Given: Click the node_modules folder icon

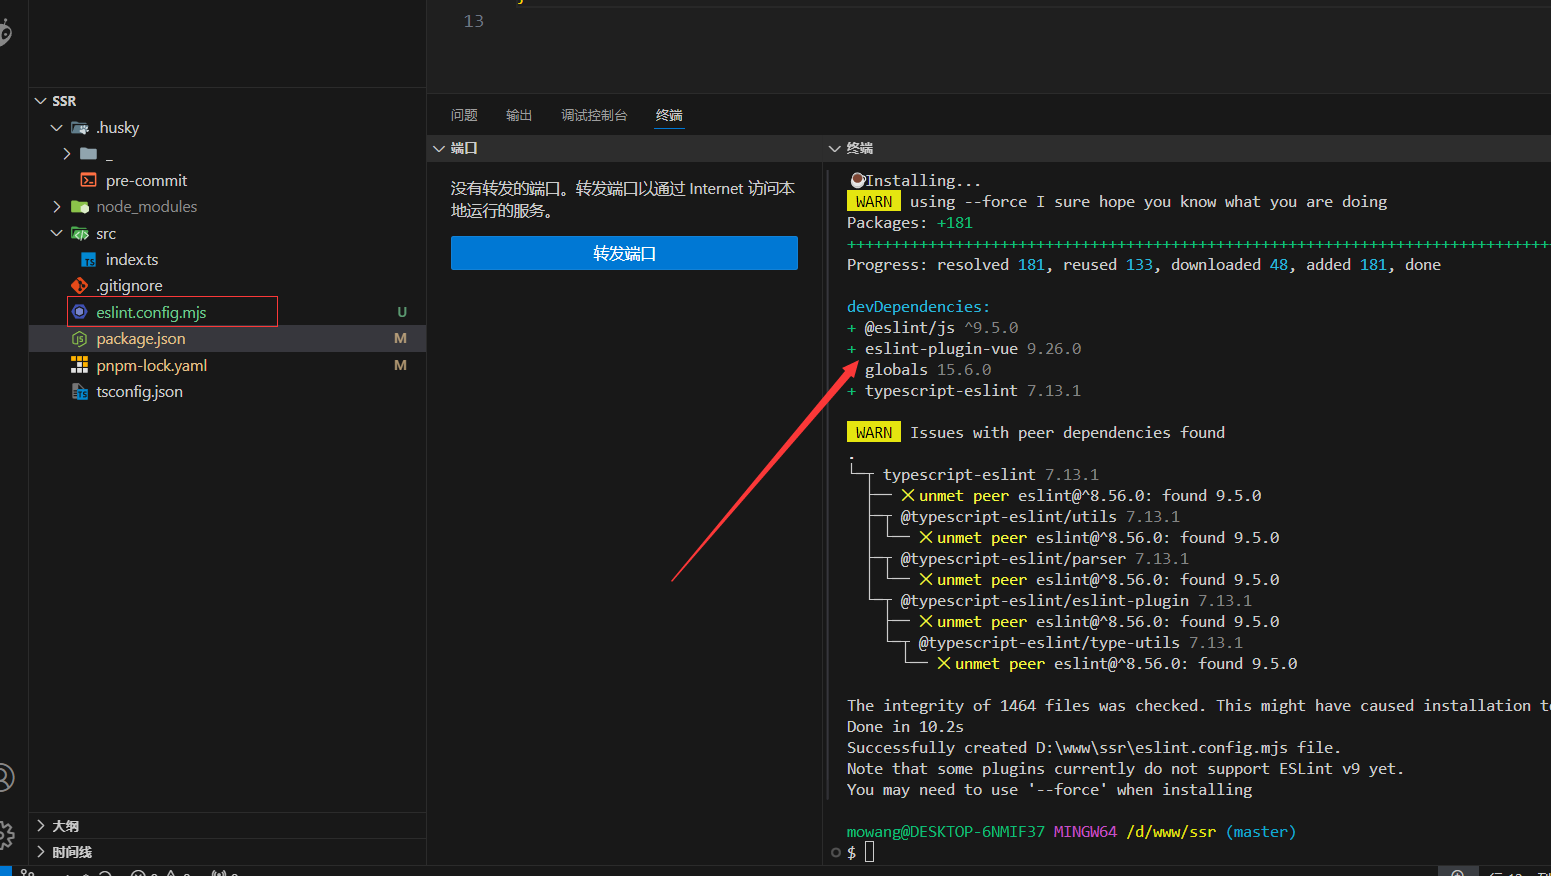Looking at the screenshot, I should [80, 207].
